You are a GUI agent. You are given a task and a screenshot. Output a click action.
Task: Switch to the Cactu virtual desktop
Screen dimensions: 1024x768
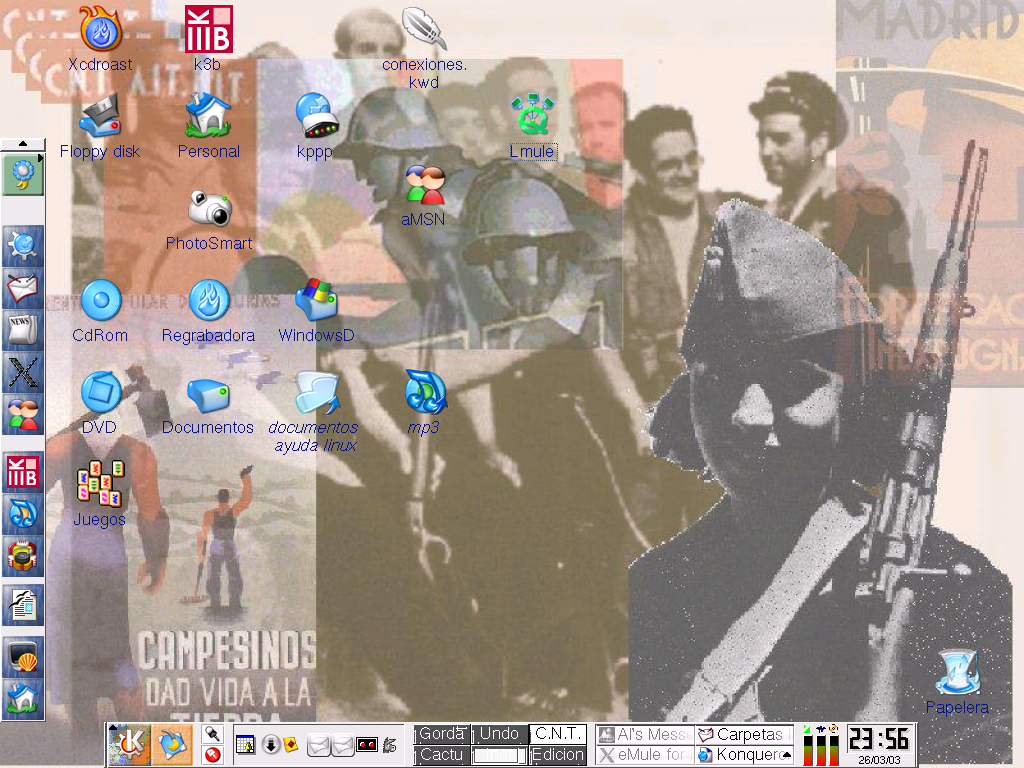coord(442,755)
